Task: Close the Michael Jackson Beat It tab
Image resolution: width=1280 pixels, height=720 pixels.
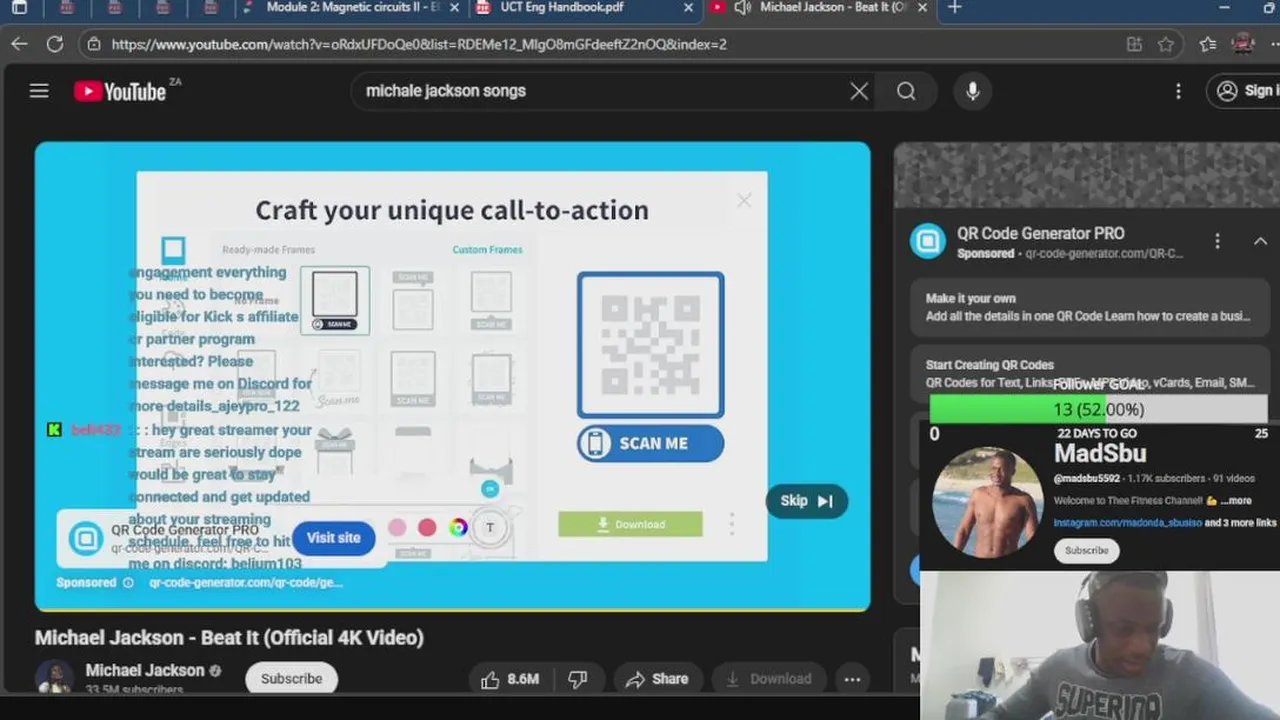Action: coord(922,7)
